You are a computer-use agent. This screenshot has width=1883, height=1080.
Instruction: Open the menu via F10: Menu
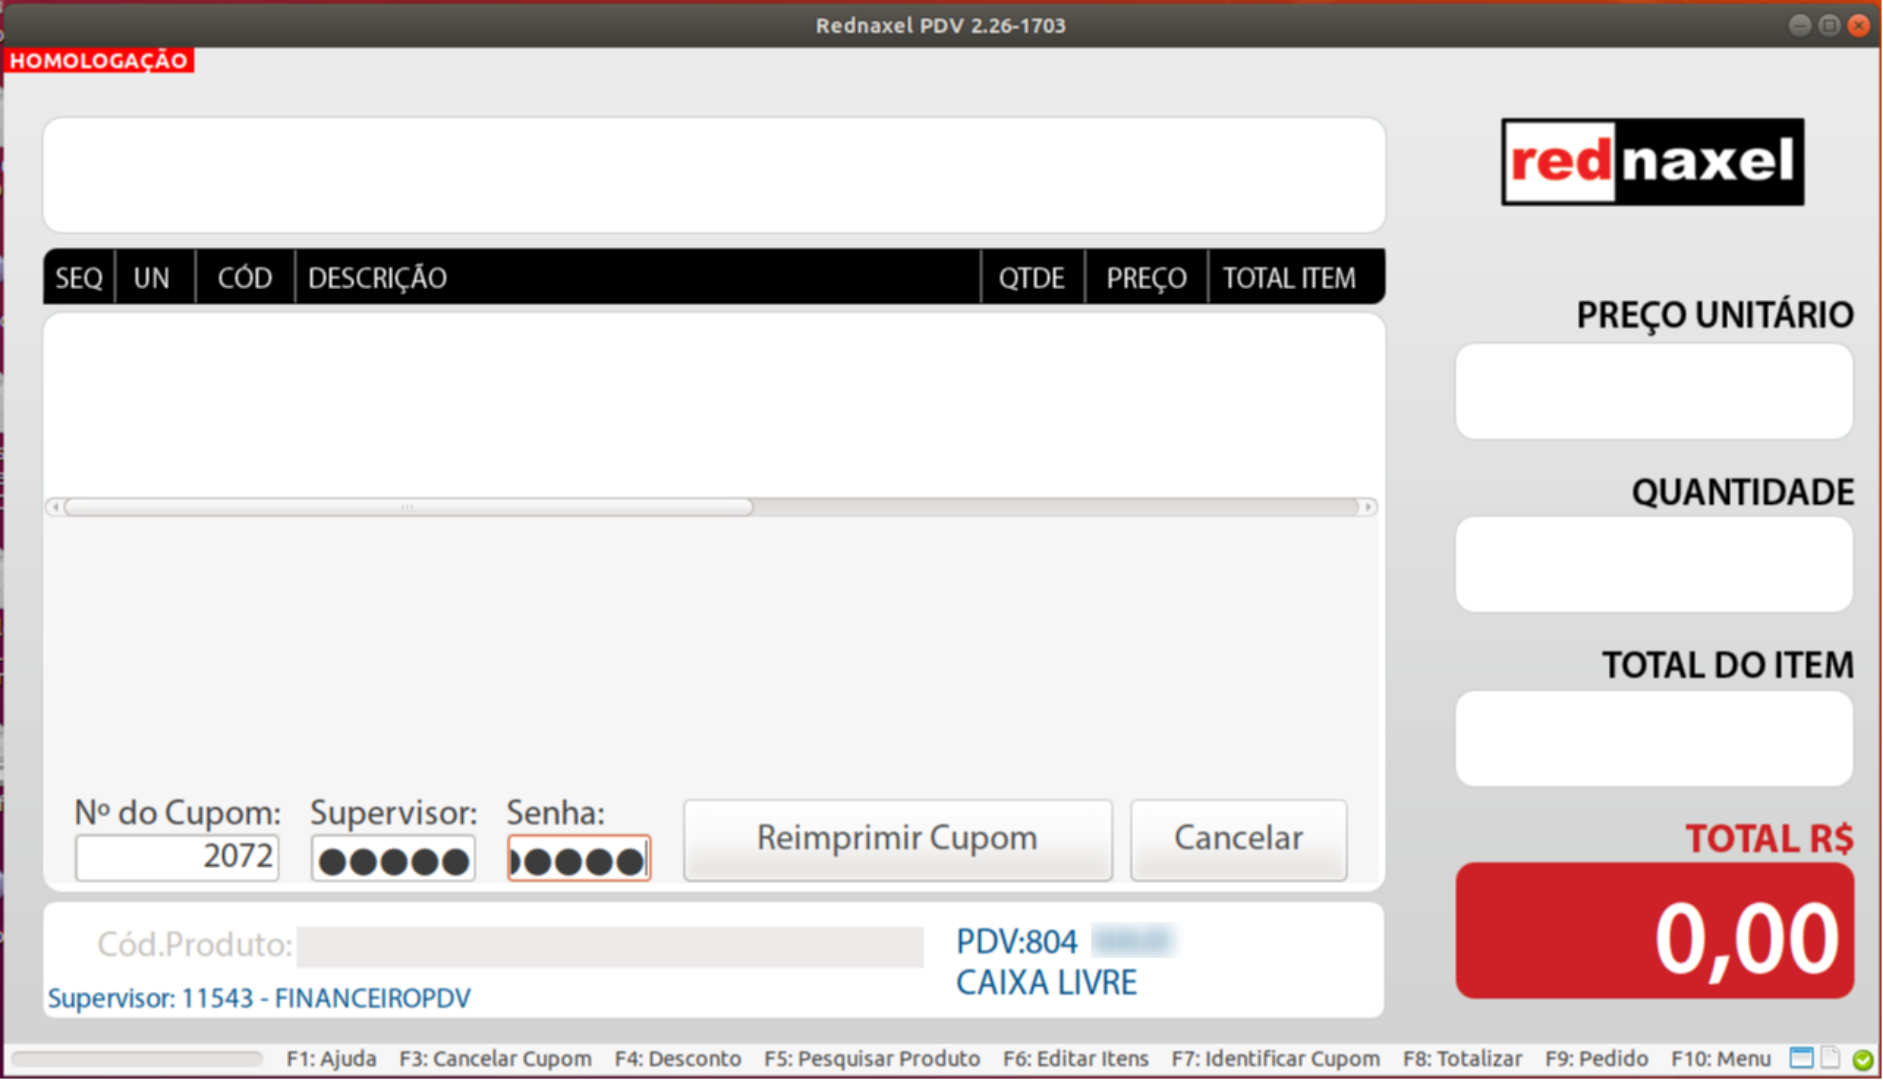pos(1720,1058)
